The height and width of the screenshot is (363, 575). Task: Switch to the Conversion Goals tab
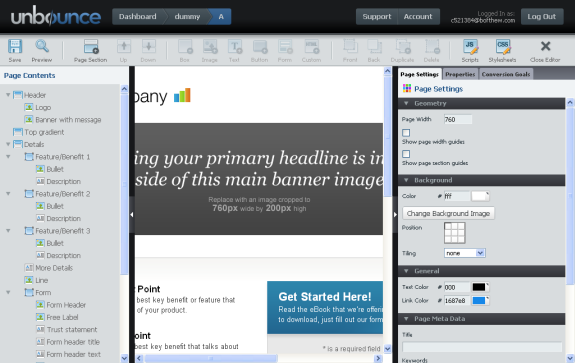pos(506,74)
